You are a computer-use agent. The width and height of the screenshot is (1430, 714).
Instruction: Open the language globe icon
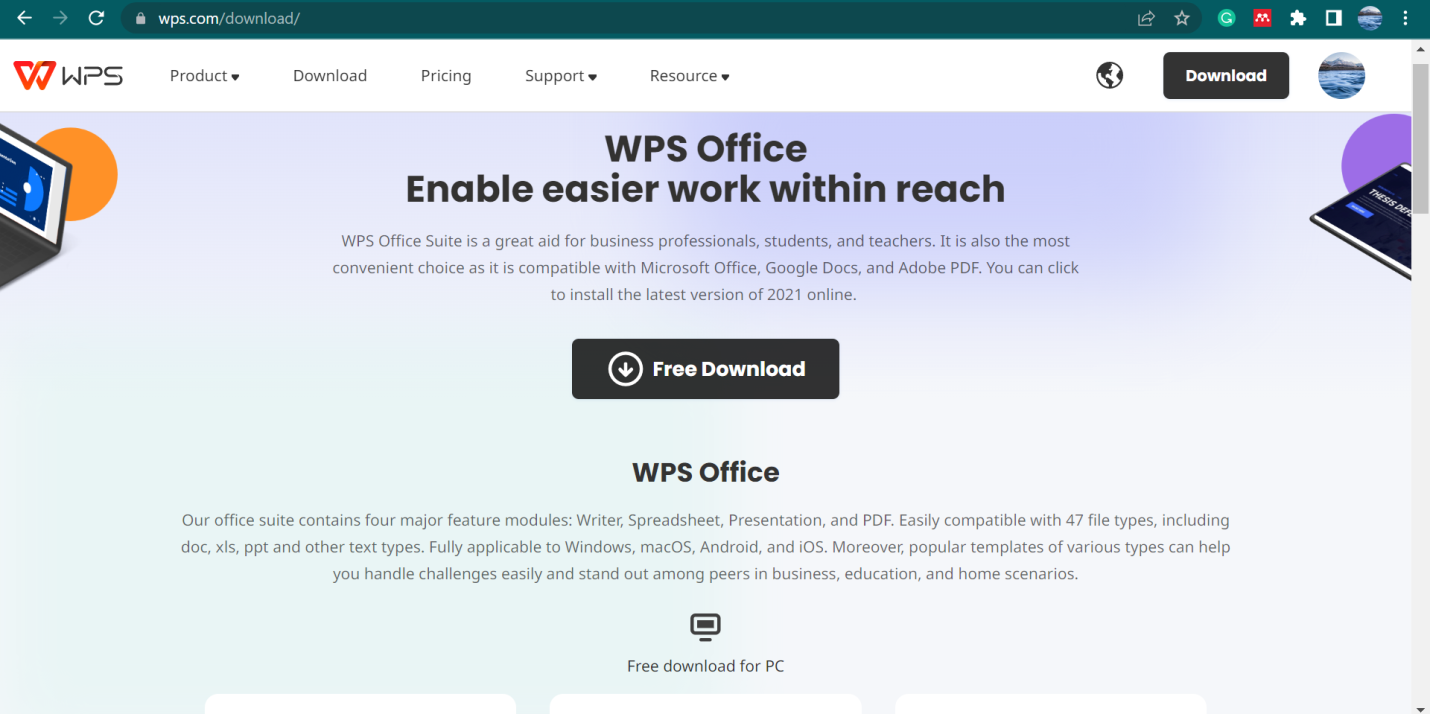1109,76
